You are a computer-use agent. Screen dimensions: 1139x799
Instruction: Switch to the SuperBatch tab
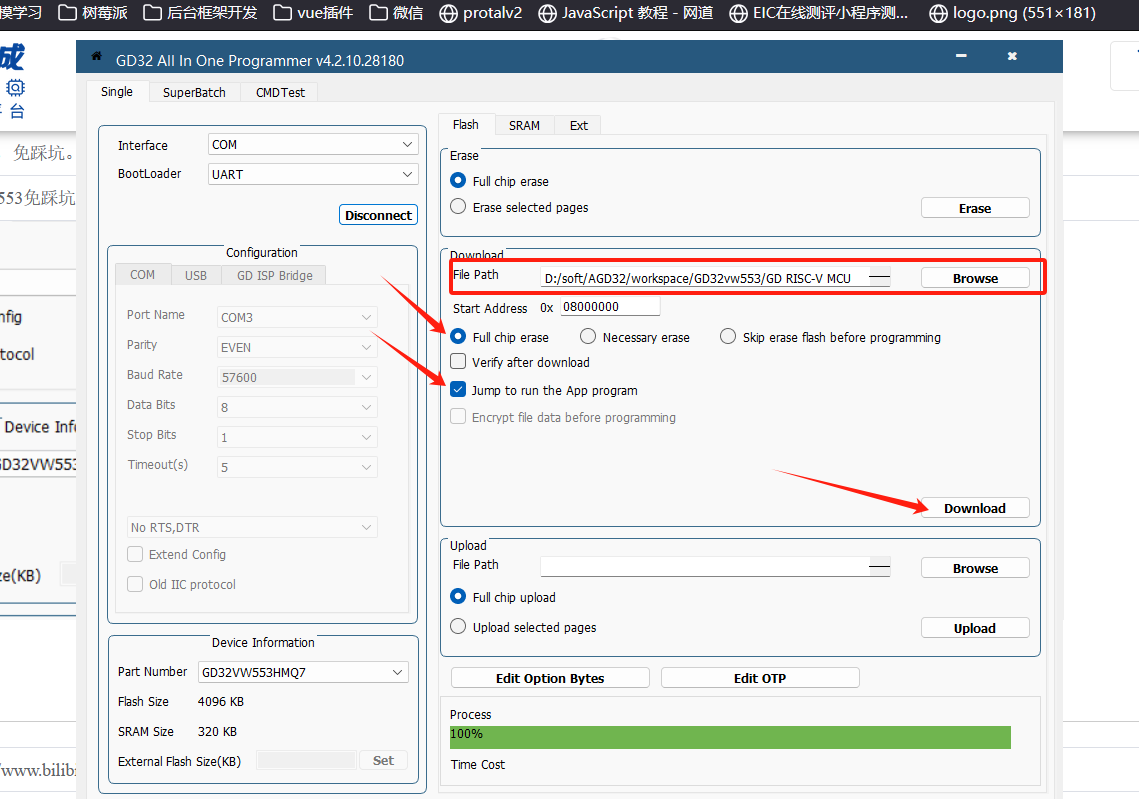(x=194, y=92)
